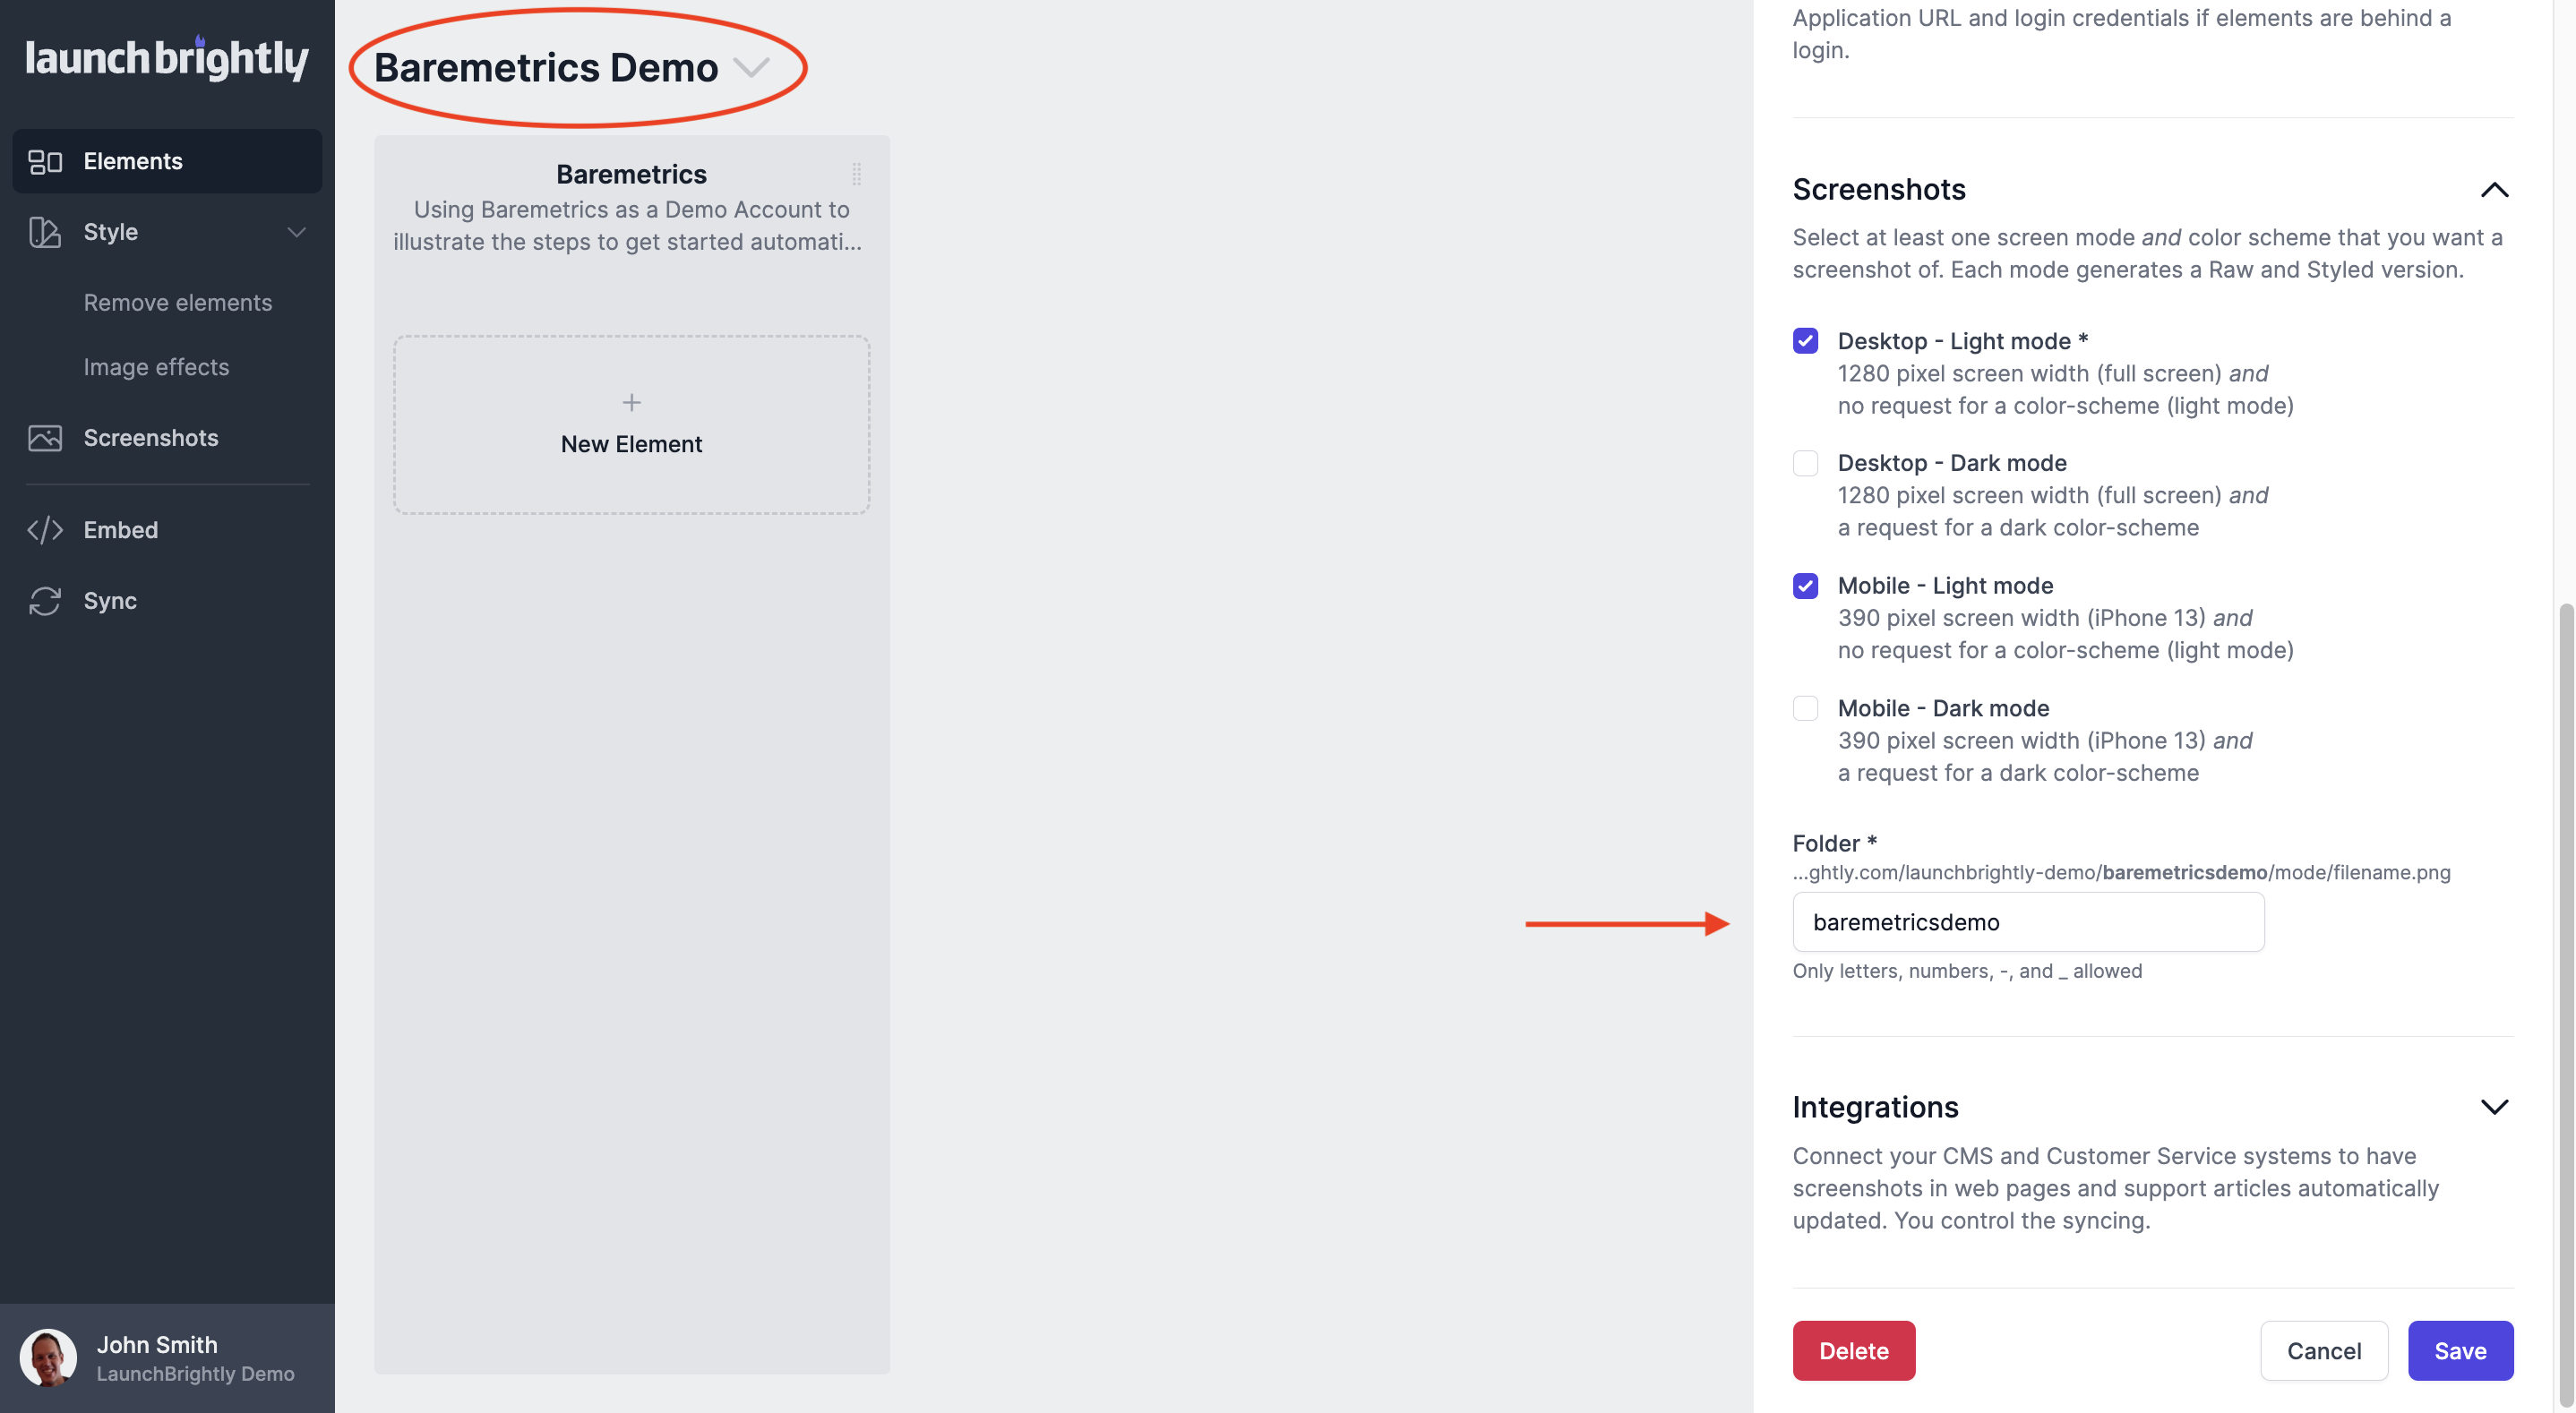This screenshot has width=2576, height=1413.
Task: Click the Integrations section heading
Action: [x=1875, y=1107]
